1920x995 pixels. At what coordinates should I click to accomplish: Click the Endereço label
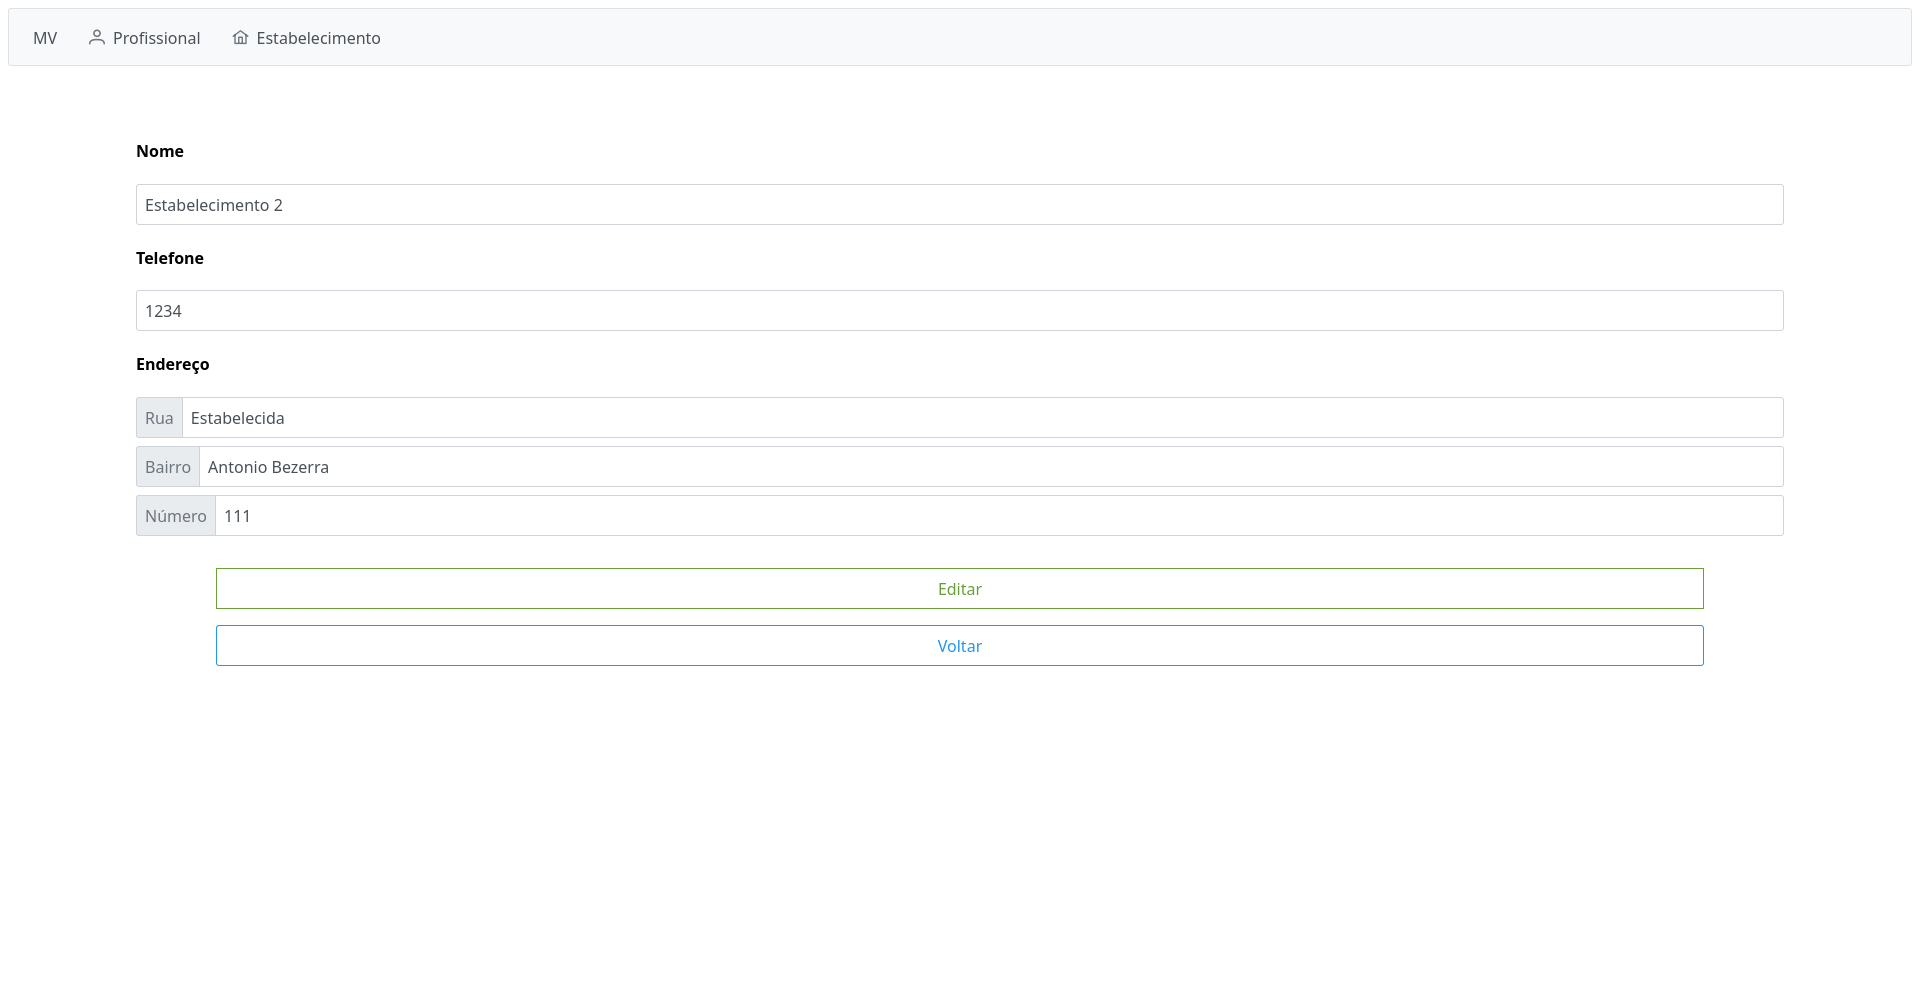tap(173, 364)
